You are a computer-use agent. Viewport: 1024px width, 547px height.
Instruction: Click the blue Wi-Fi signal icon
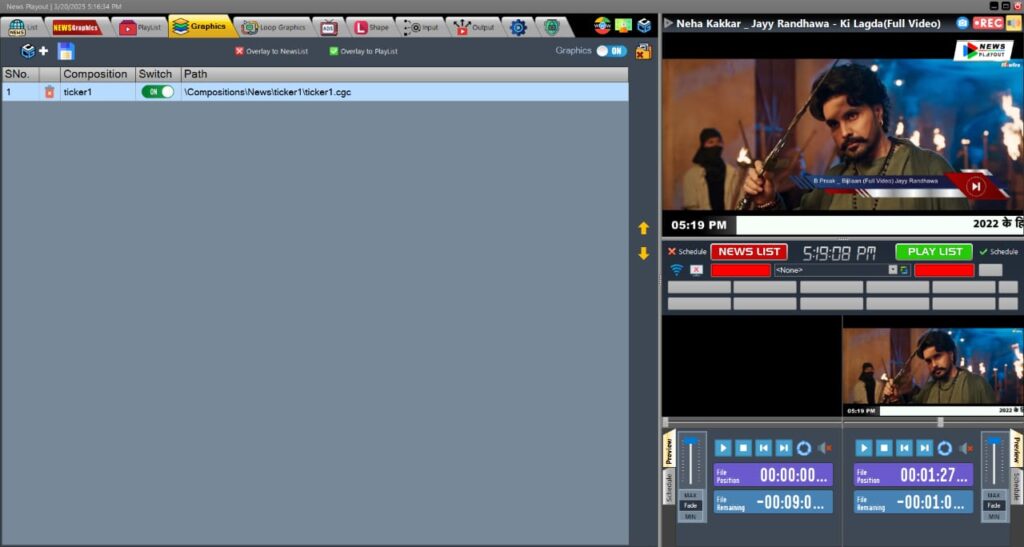[677, 270]
